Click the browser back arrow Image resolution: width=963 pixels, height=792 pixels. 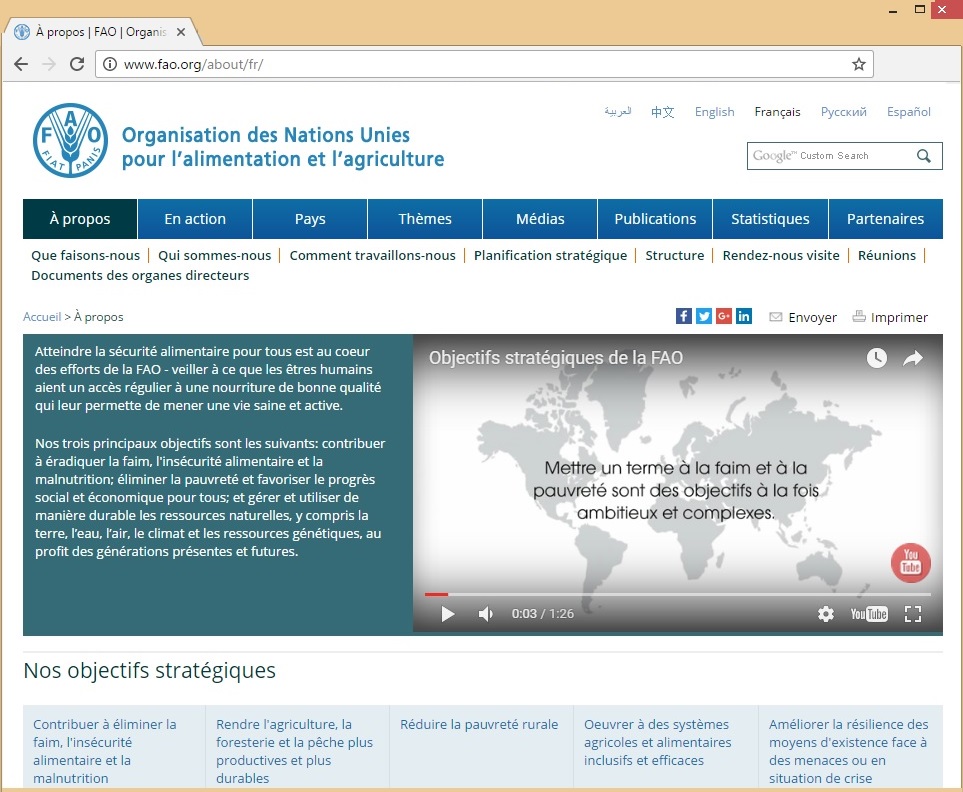(x=21, y=64)
